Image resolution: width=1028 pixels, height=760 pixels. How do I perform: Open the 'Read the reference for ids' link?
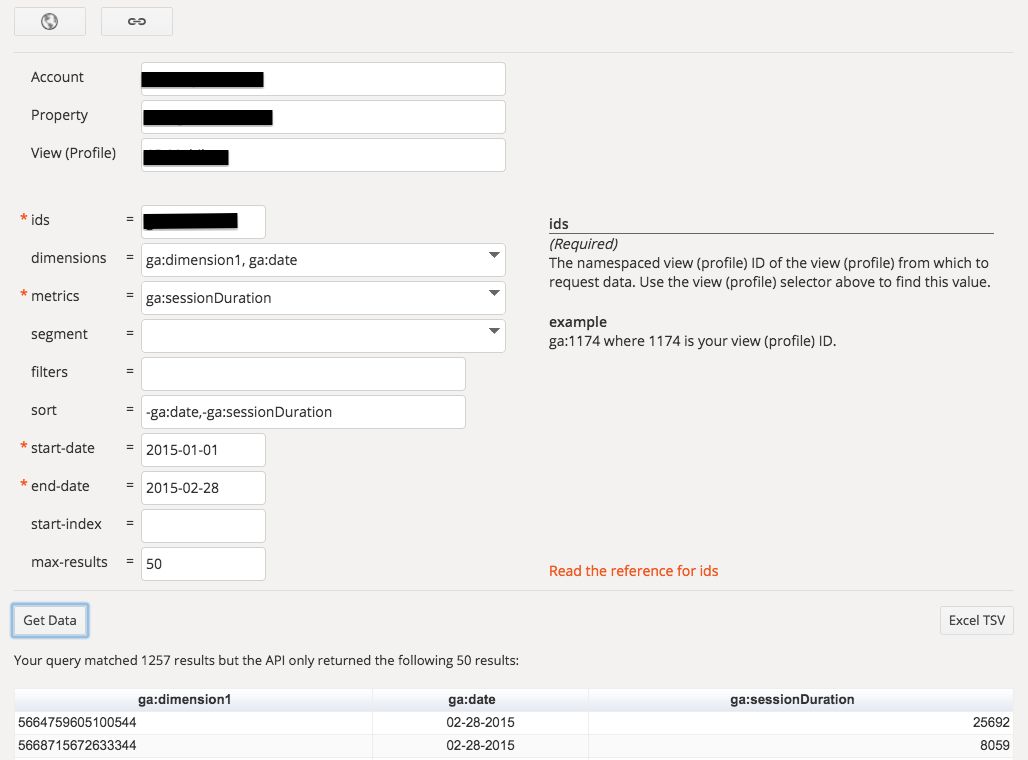click(633, 571)
